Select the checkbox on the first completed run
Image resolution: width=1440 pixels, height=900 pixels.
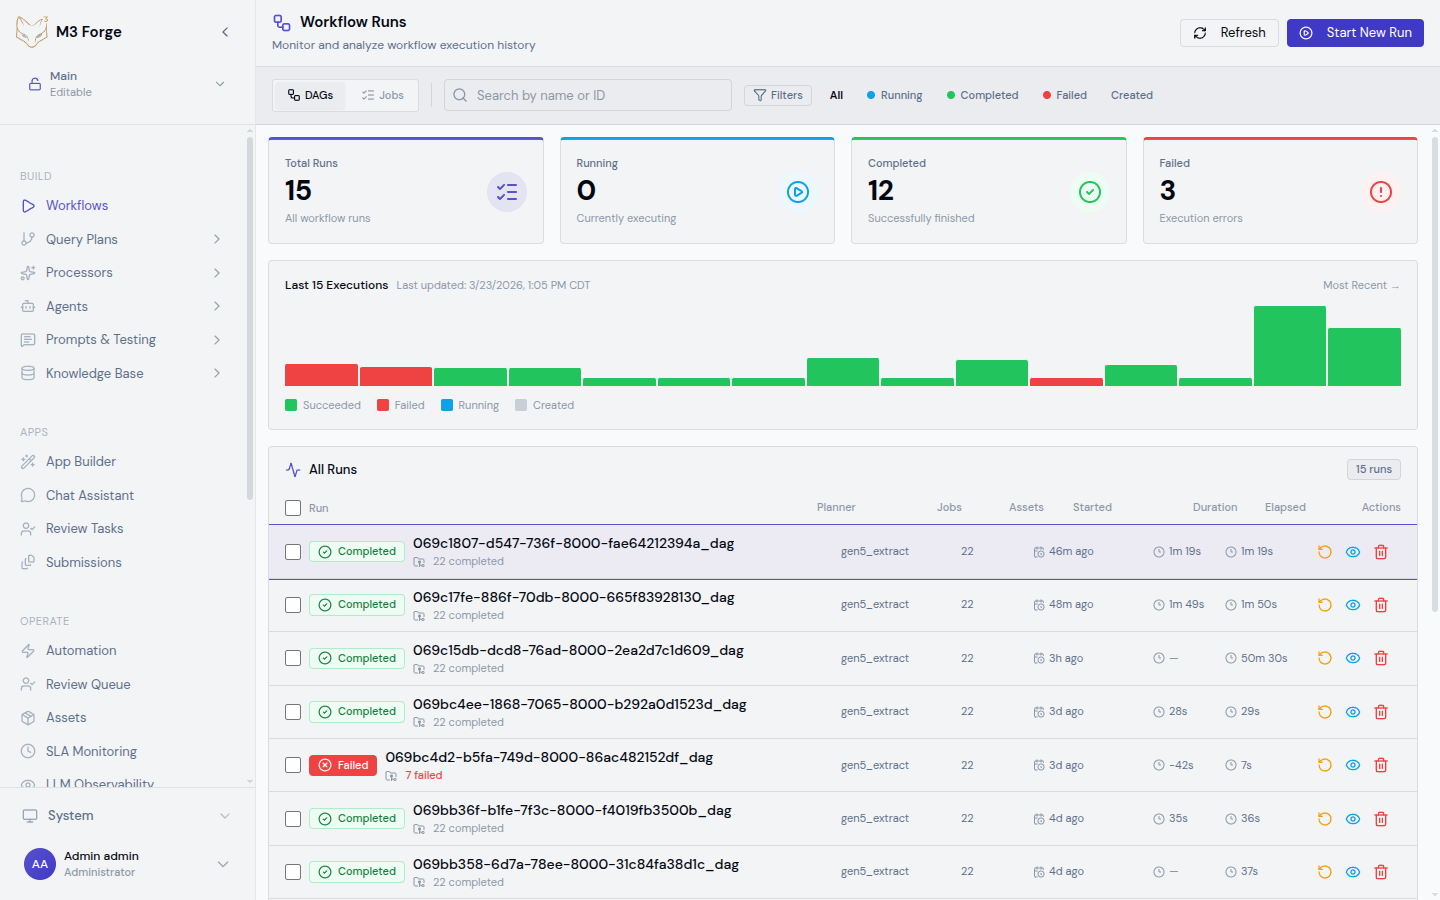click(x=293, y=551)
